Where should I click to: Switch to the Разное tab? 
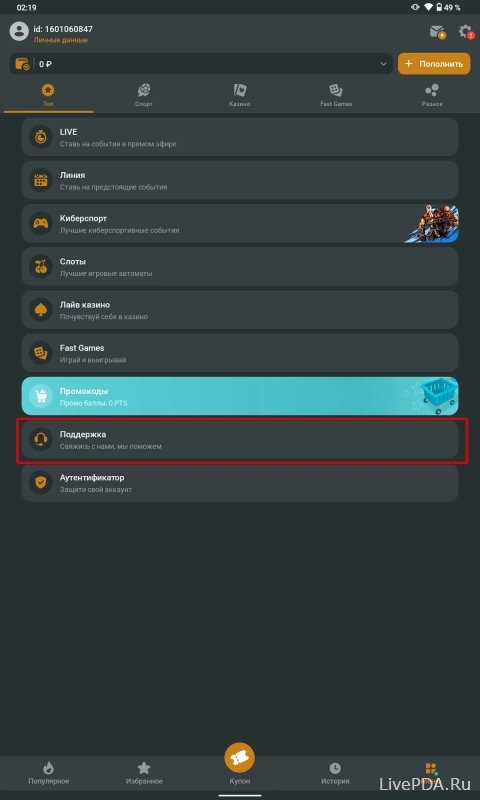432,95
